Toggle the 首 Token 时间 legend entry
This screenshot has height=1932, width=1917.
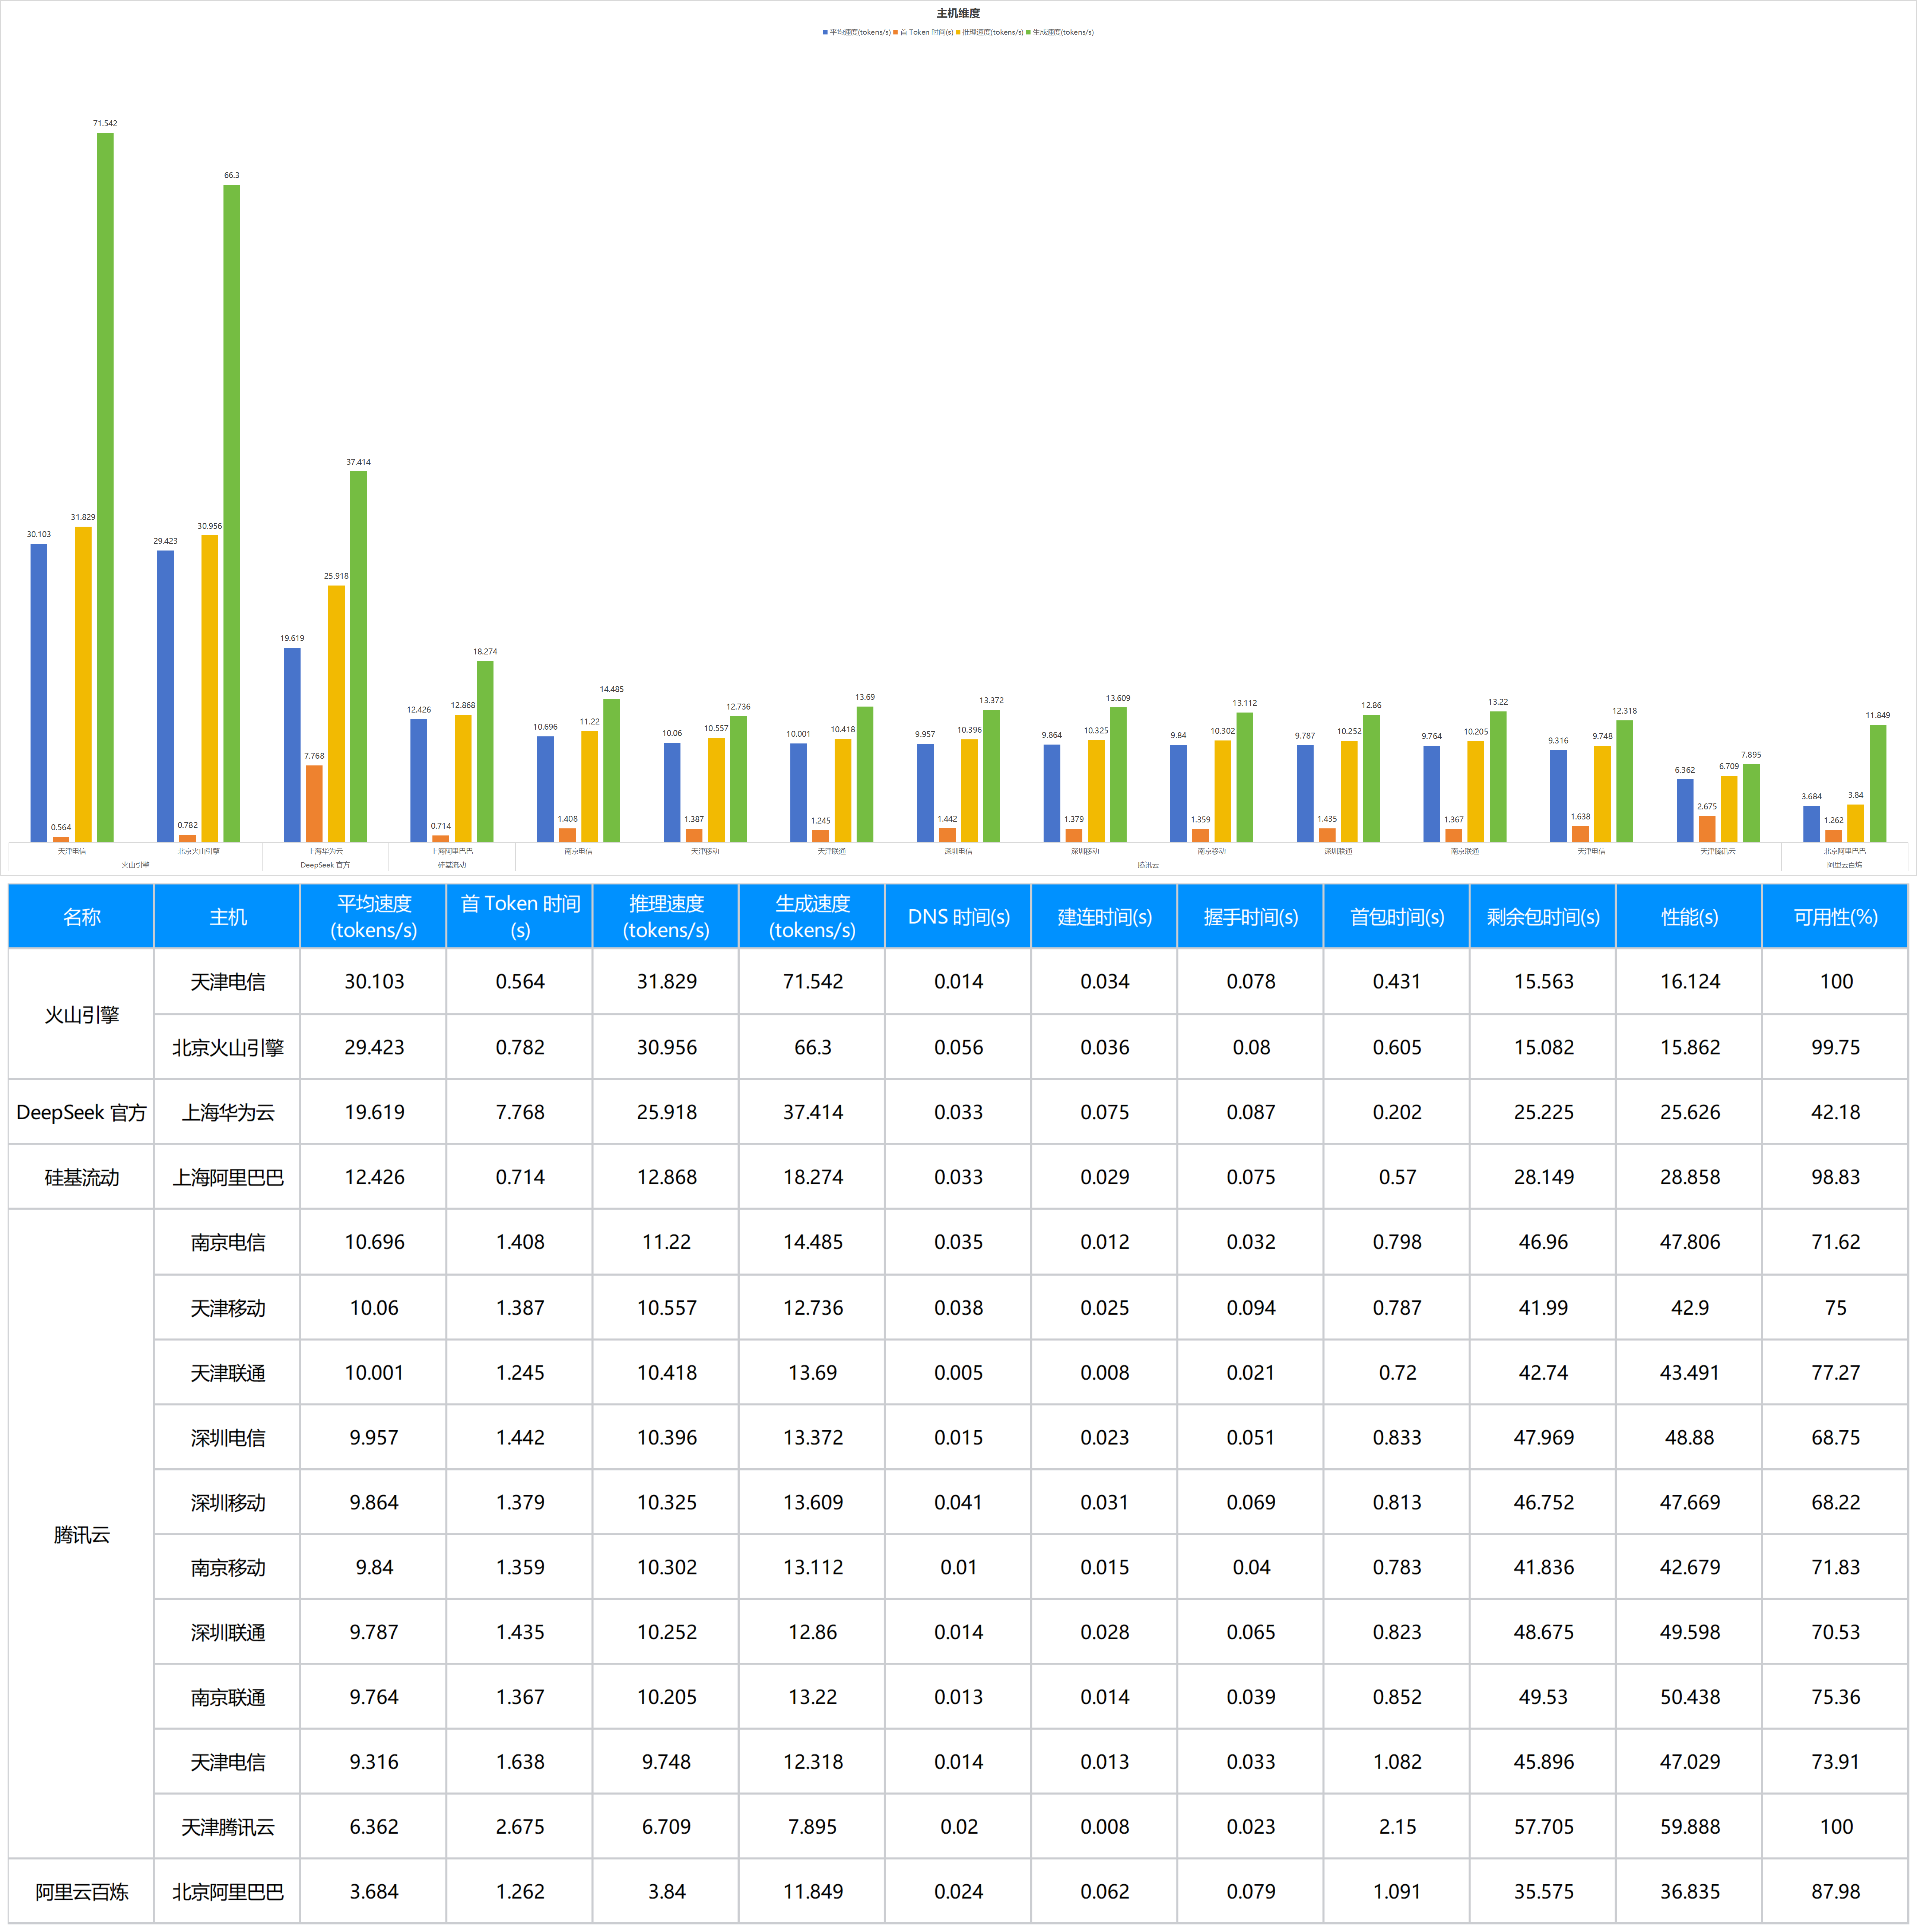click(x=925, y=32)
